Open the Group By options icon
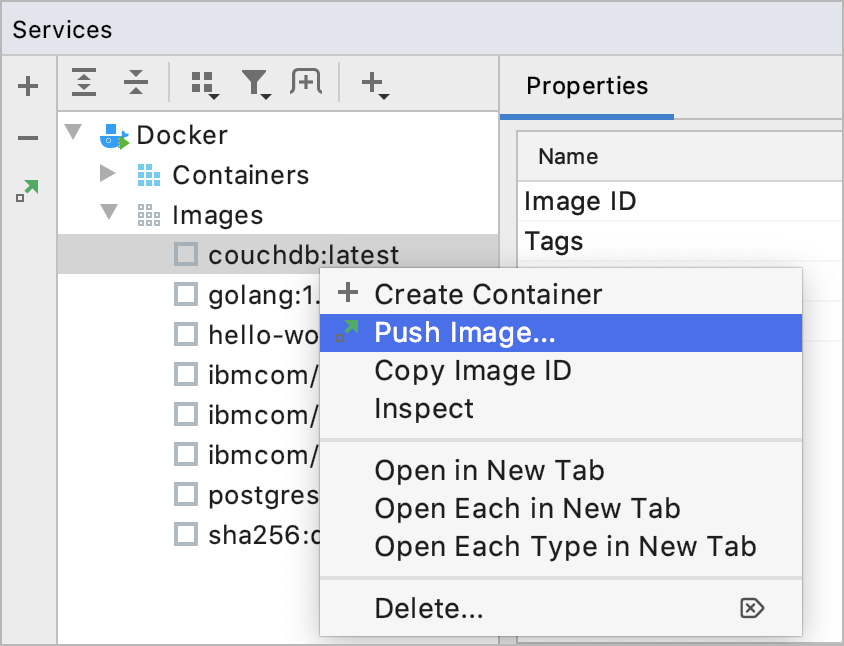The width and height of the screenshot is (844, 646). 203,84
